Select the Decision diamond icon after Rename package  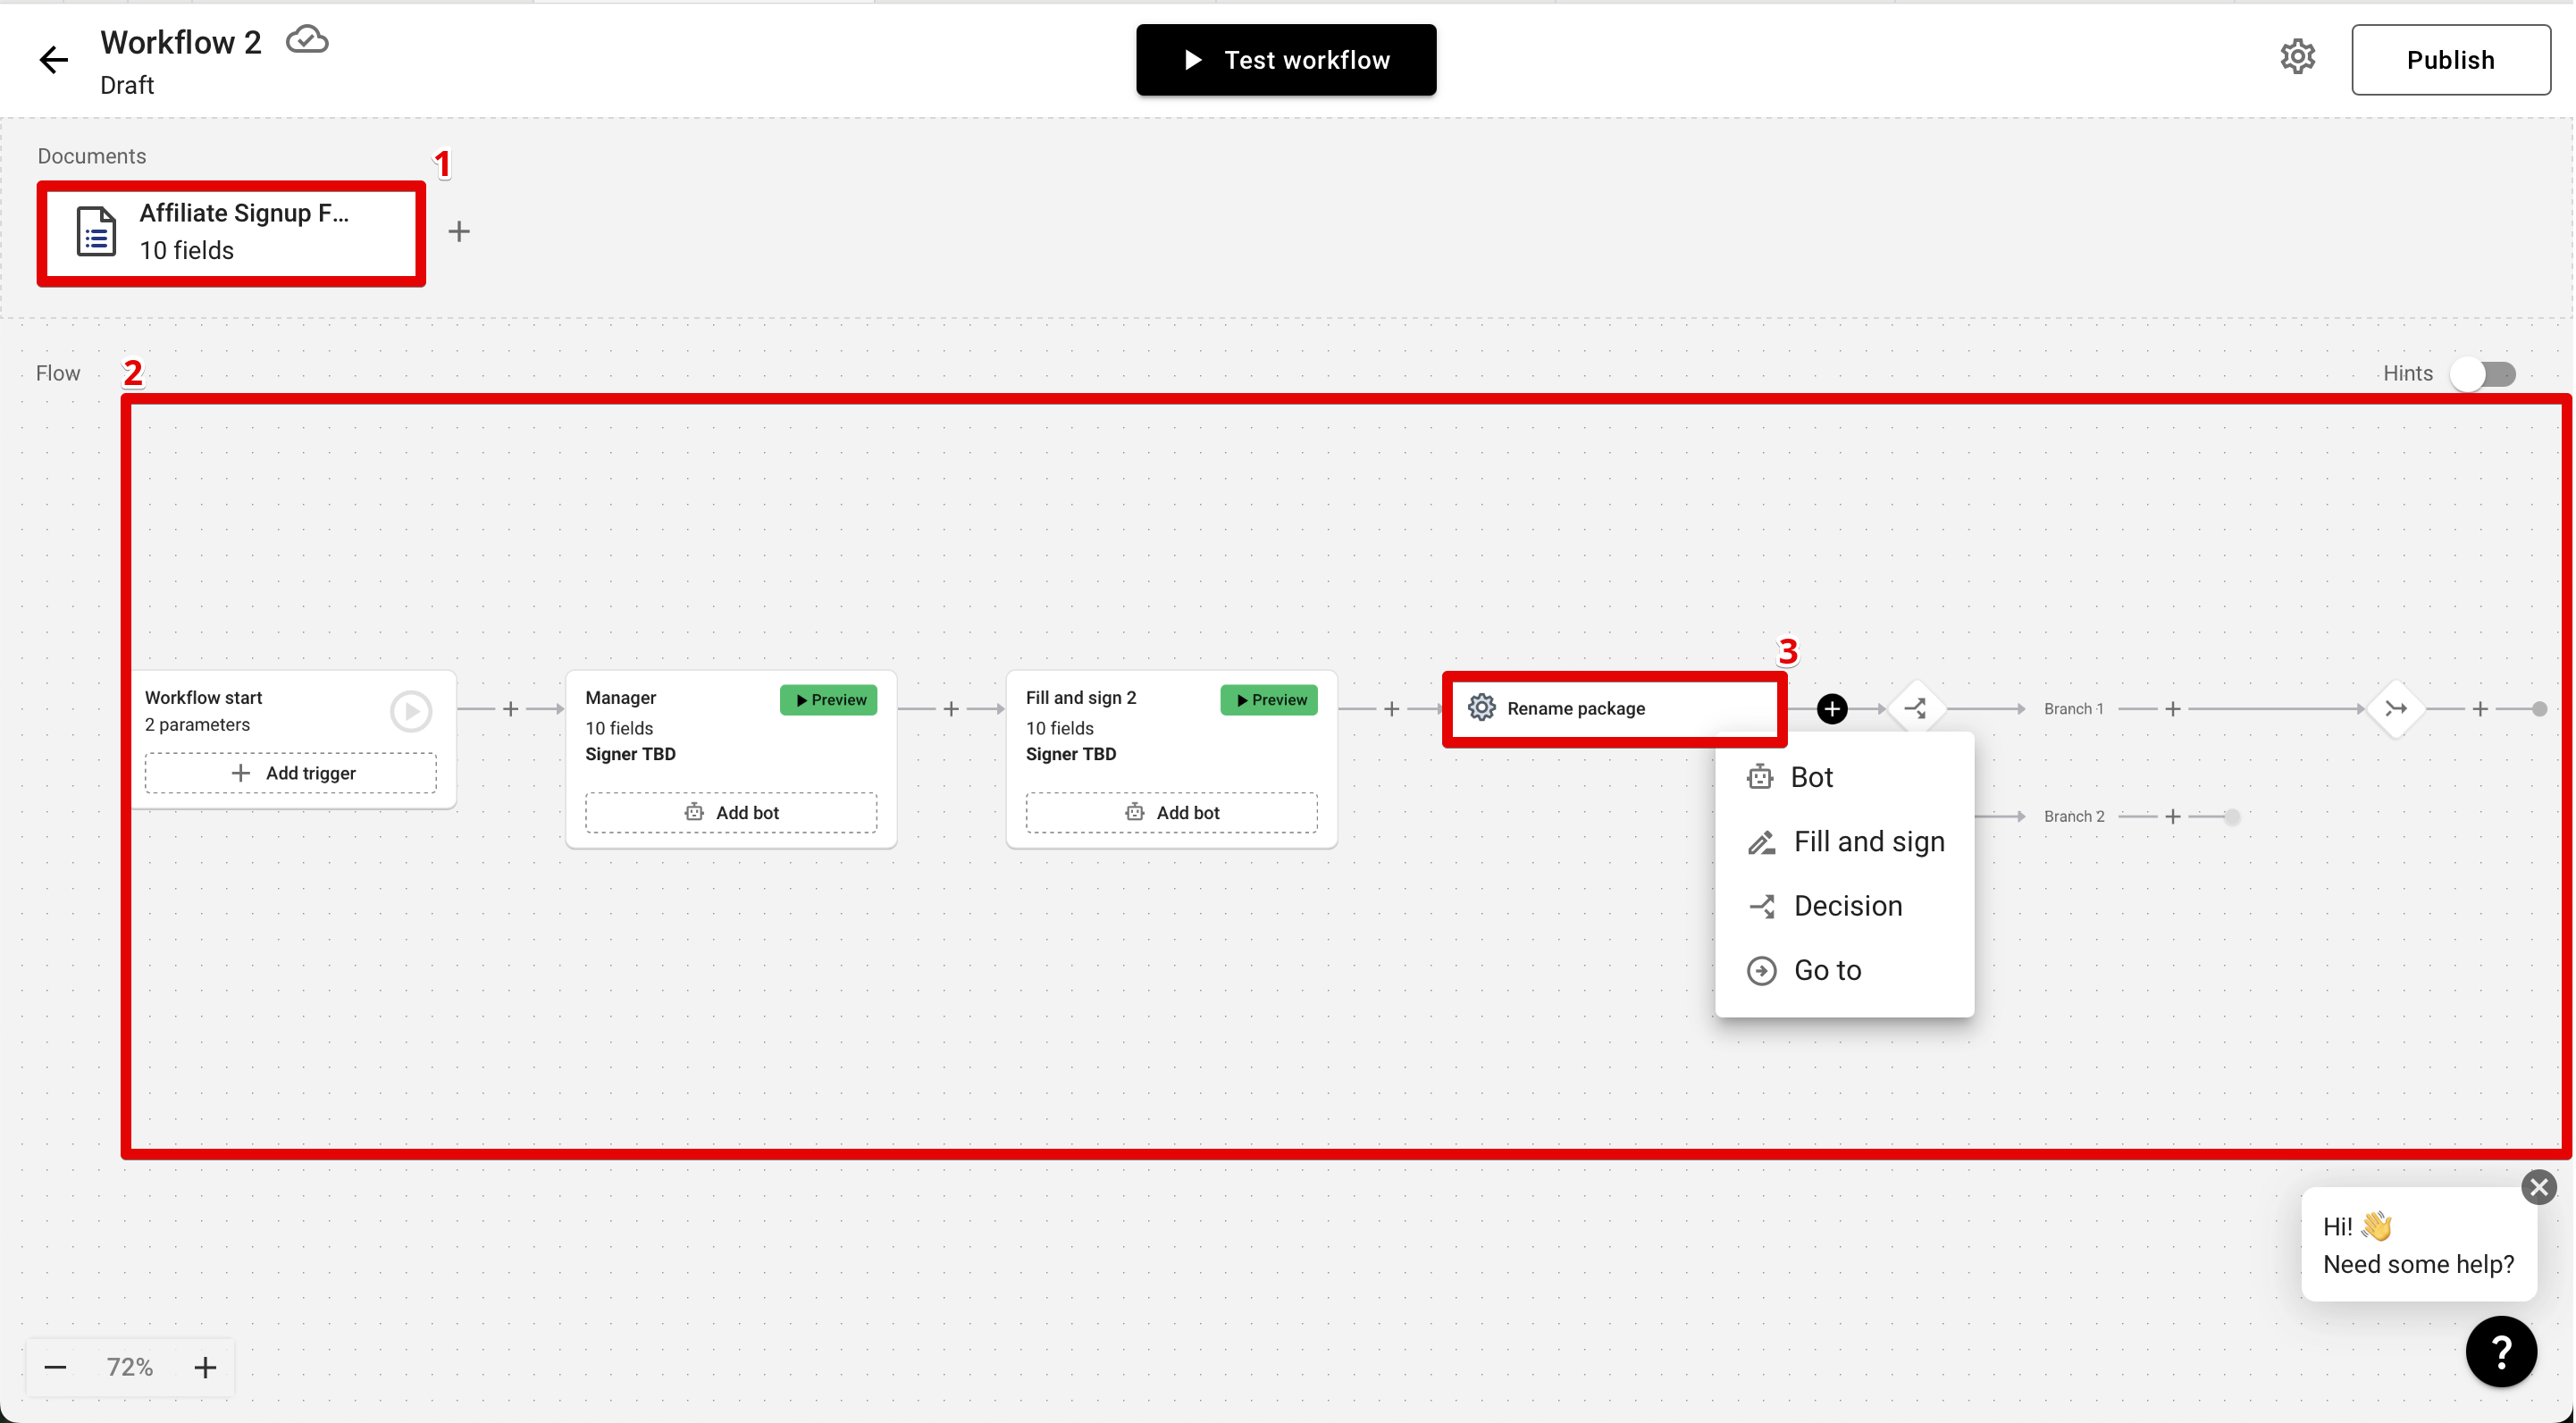point(1917,708)
